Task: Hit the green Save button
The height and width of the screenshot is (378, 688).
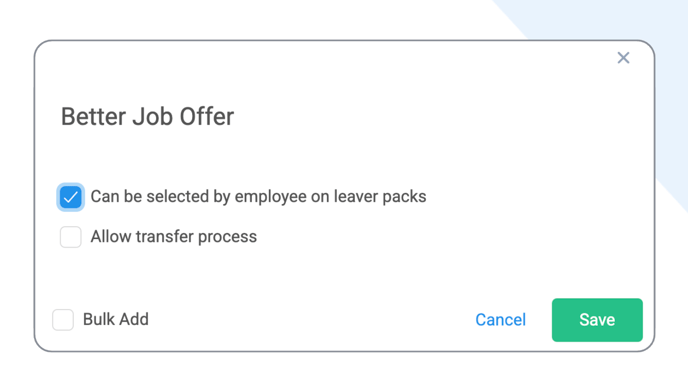Action: coord(597,320)
